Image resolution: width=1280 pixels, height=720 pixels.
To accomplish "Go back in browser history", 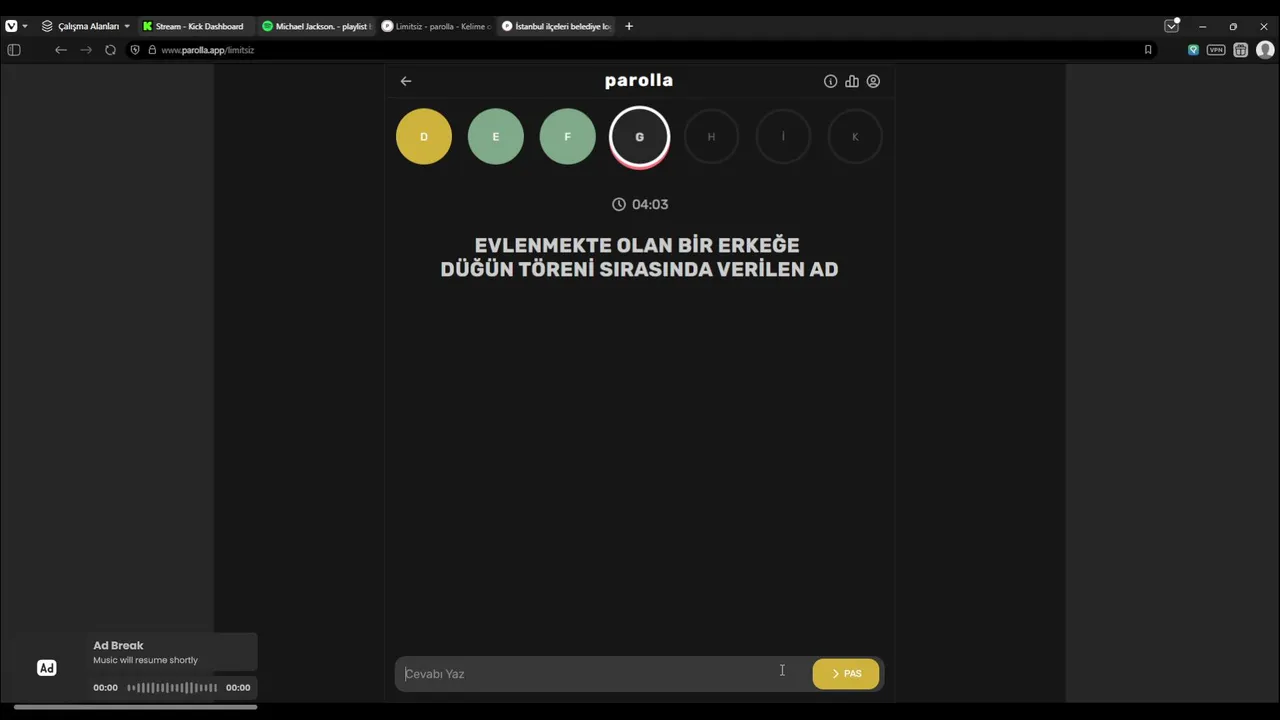I will click(x=61, y=50).
